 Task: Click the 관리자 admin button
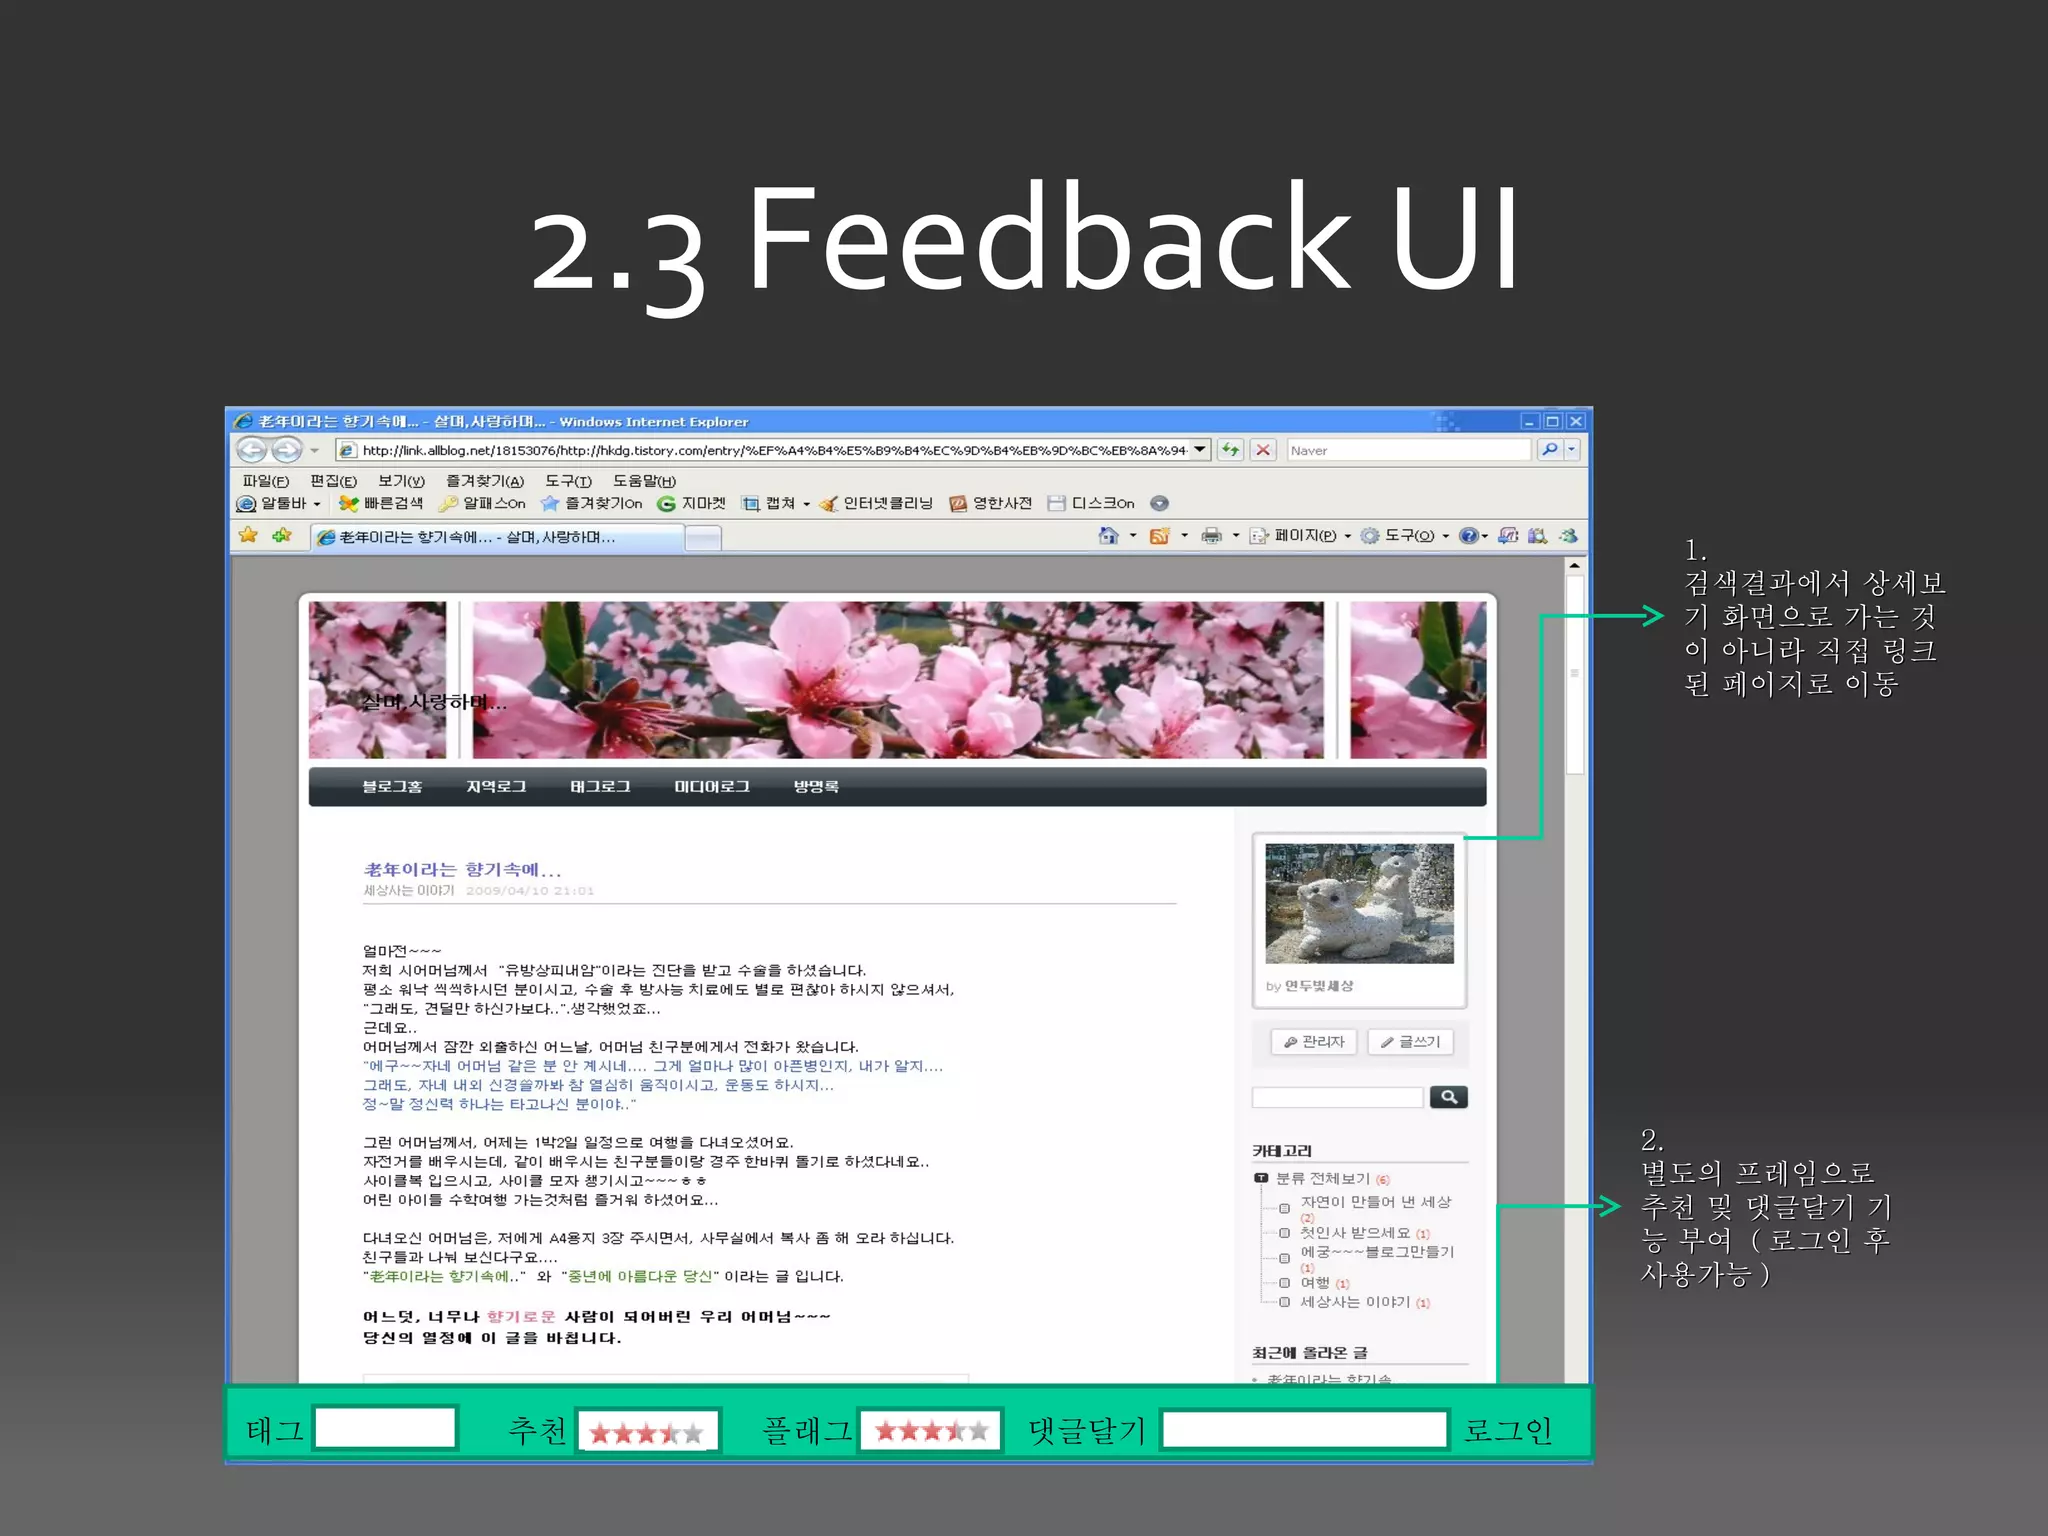click(1313, 1042)
